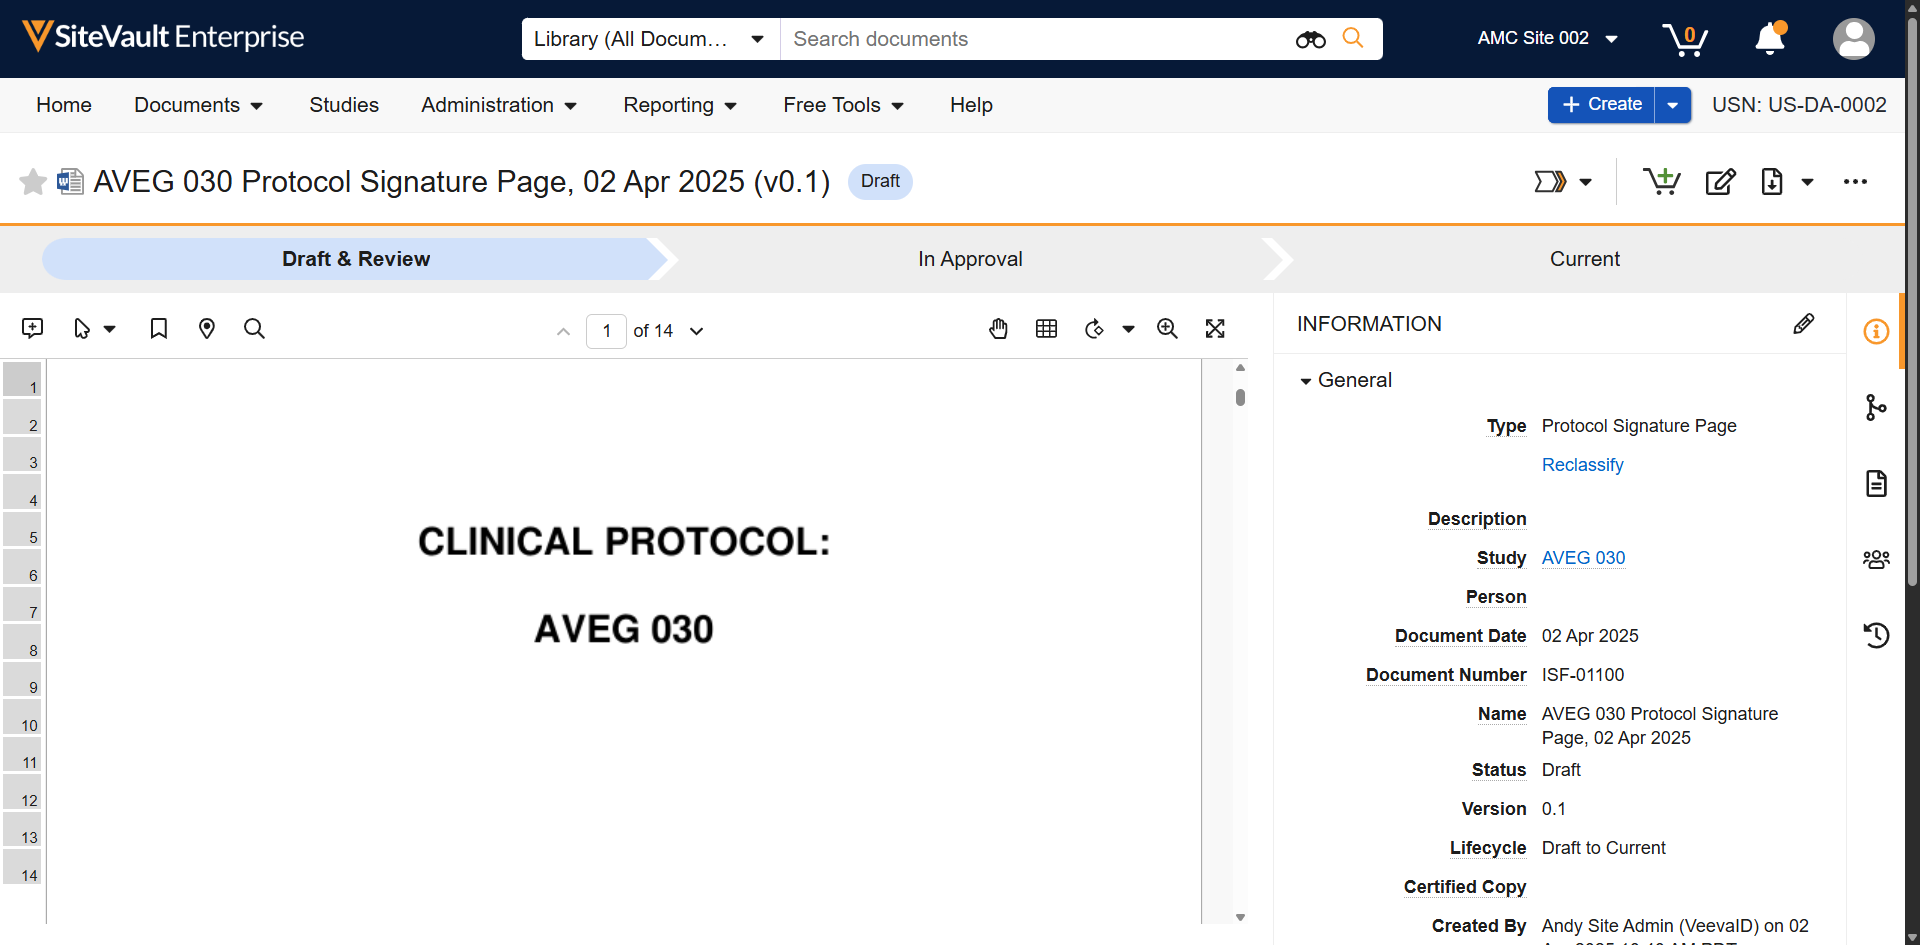Screen dimensions: 1920x945
Task: Zoom in with the magnifier plus icon
Action: pos(1167,329)
